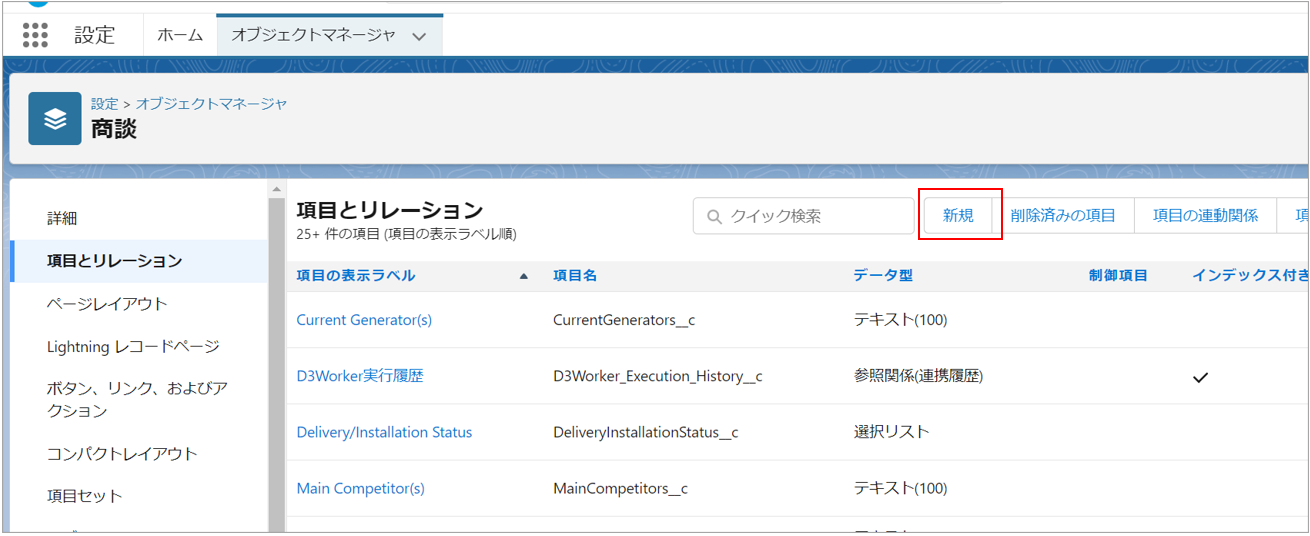This screenshot has height=536, width=1310.
Task: Click the 新規 button
Action: (958, 216)
